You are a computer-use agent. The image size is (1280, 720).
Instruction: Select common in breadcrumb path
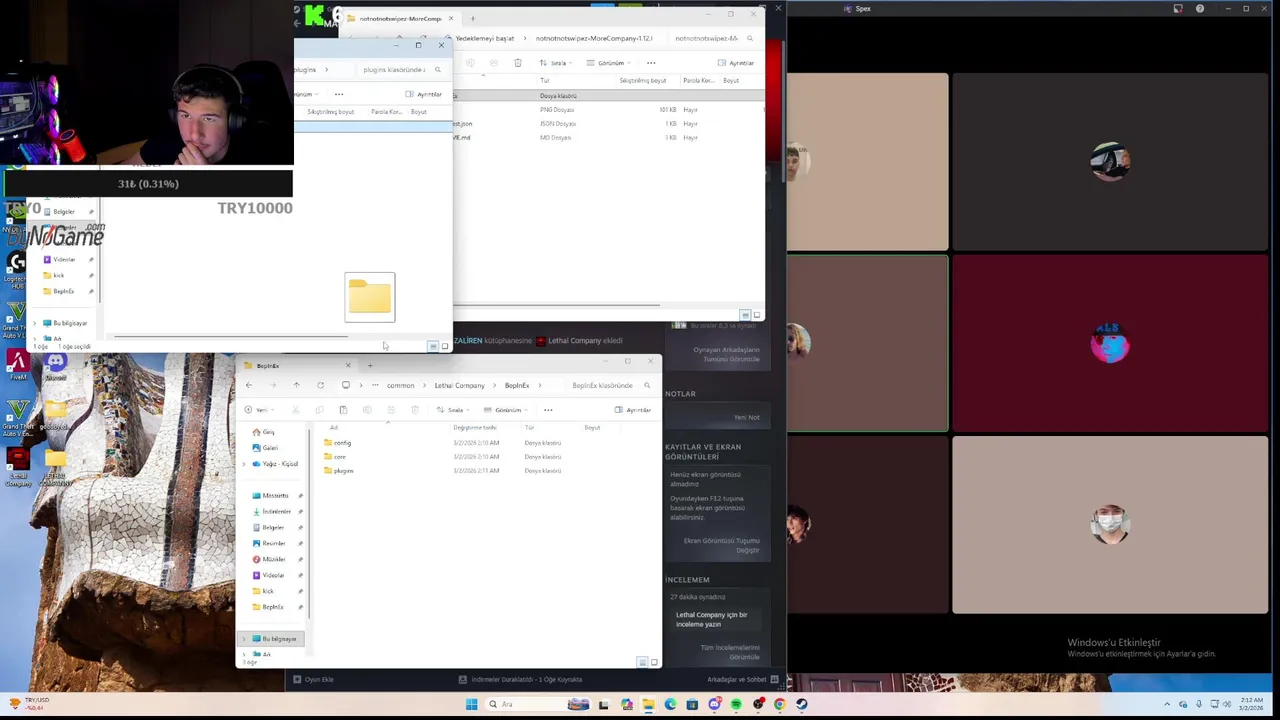[x=400, y=385]
